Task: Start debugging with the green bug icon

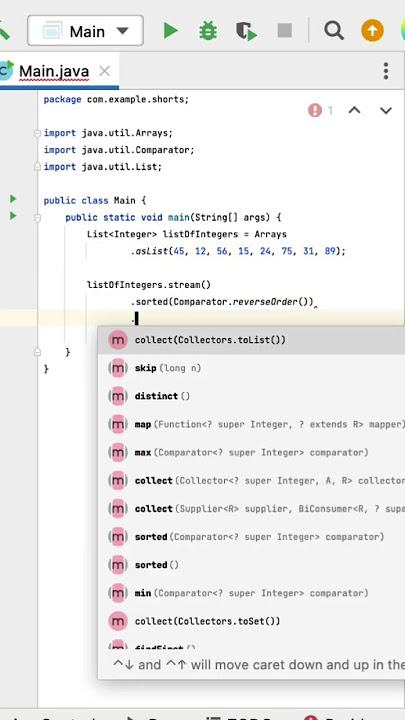Action: coord(208,31)
